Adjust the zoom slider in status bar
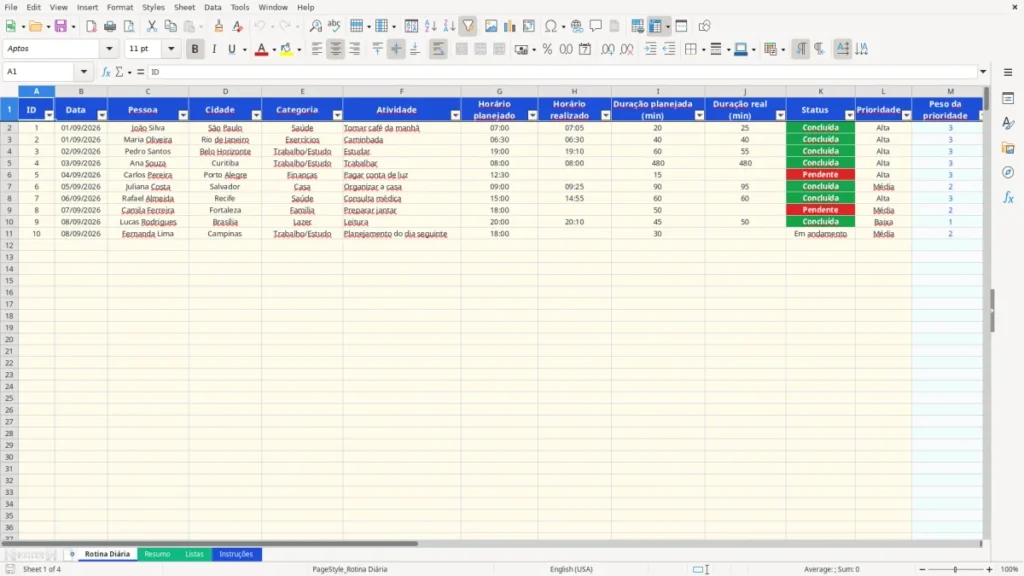 pyautogui.click(x=955, y=569)
